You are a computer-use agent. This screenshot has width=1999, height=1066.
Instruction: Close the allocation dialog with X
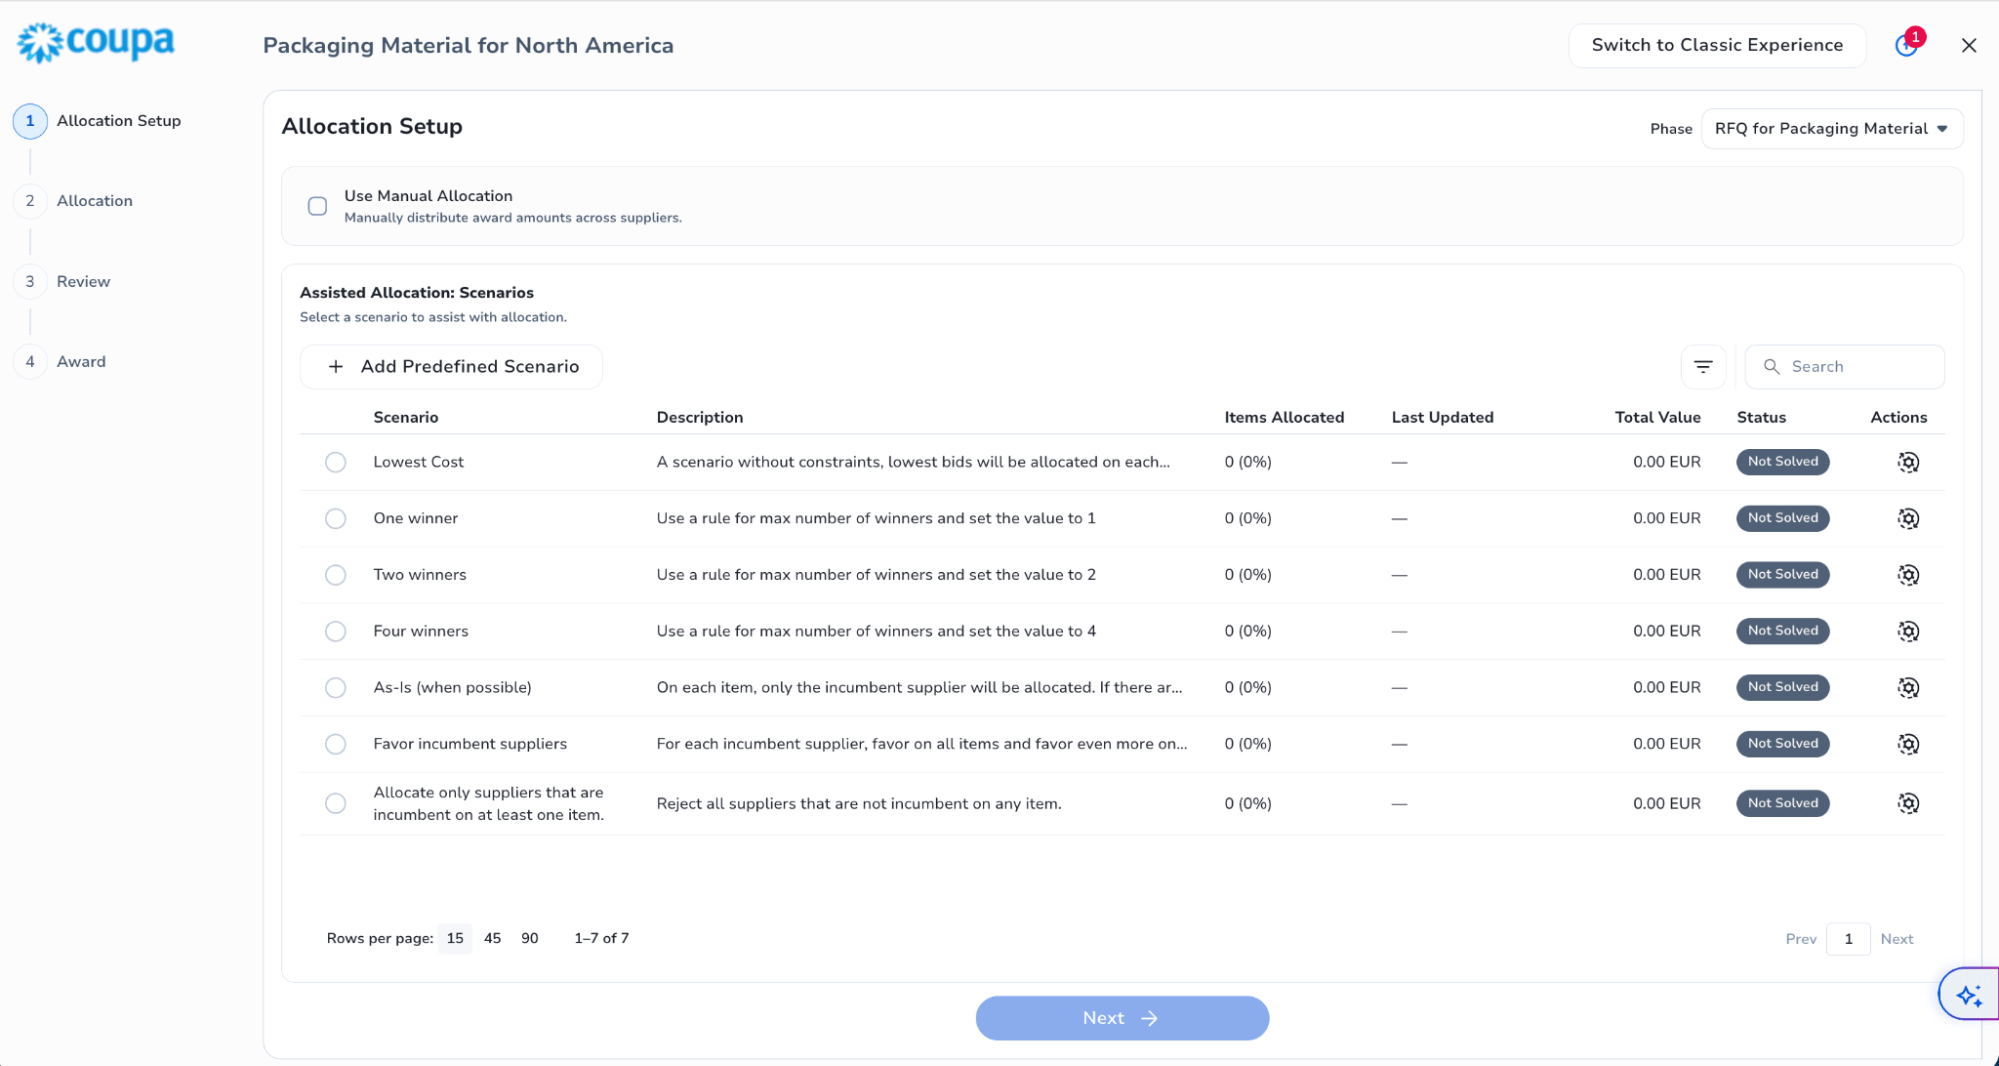[x=1969, y=45]
